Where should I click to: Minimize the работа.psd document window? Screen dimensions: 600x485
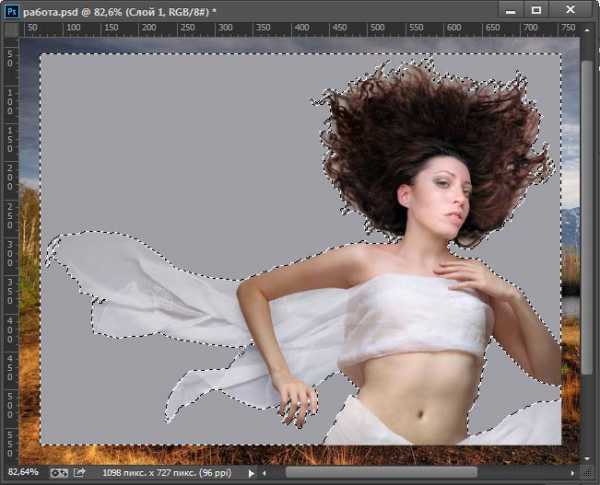512,10
